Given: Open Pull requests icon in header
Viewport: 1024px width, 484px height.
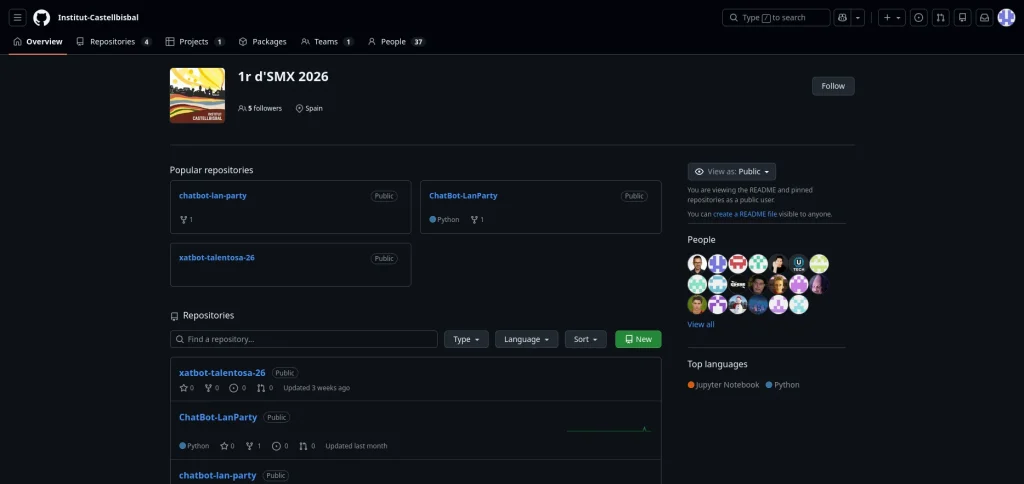Looking at the screenshot, I should click(940, 18).
